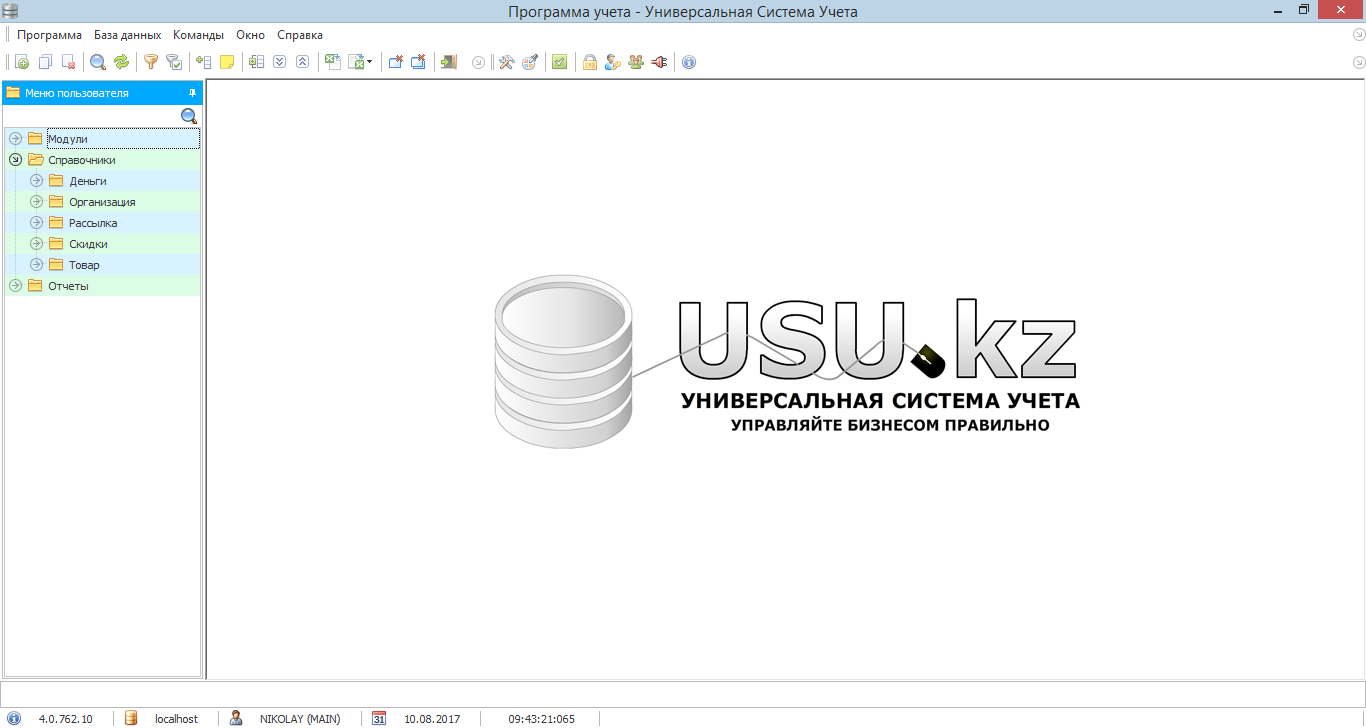The width and height of the screenshot is (1366, 728).
Task: Click the collapse all double-chevron up icon
Action: tap(303, 62)
